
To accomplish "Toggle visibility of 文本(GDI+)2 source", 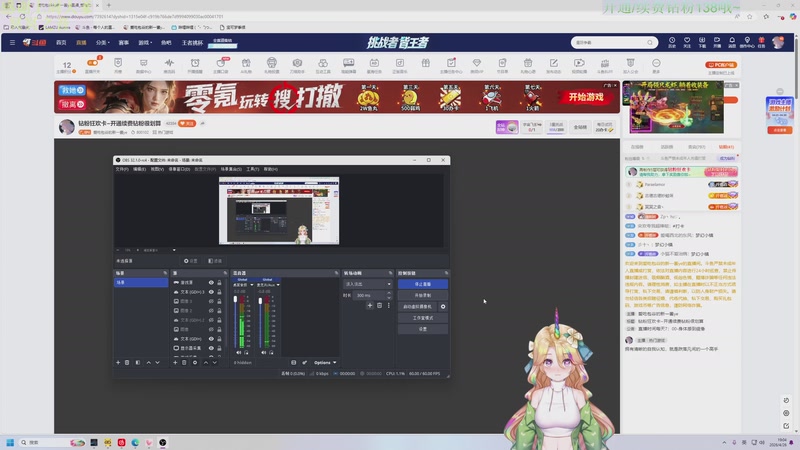I will tap(211, 320).
